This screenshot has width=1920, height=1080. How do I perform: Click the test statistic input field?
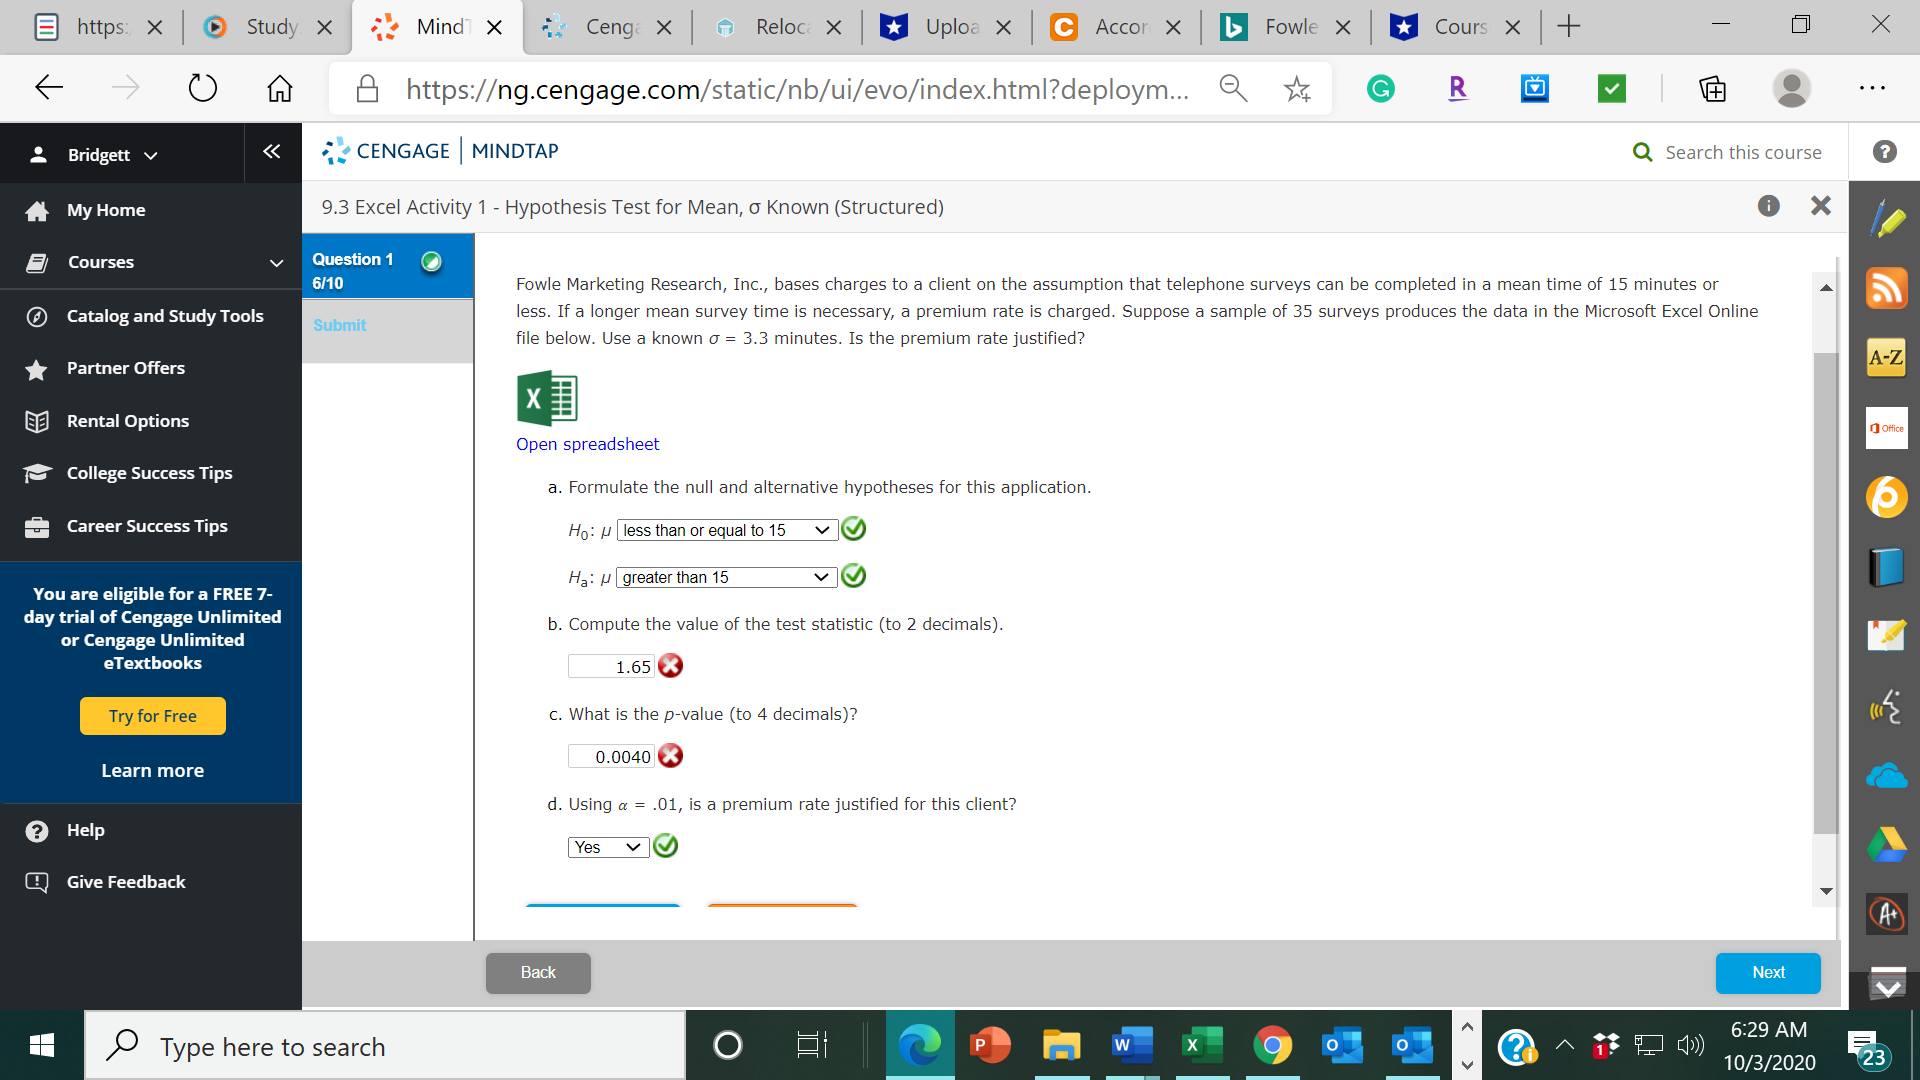click(x=611, y=667)
